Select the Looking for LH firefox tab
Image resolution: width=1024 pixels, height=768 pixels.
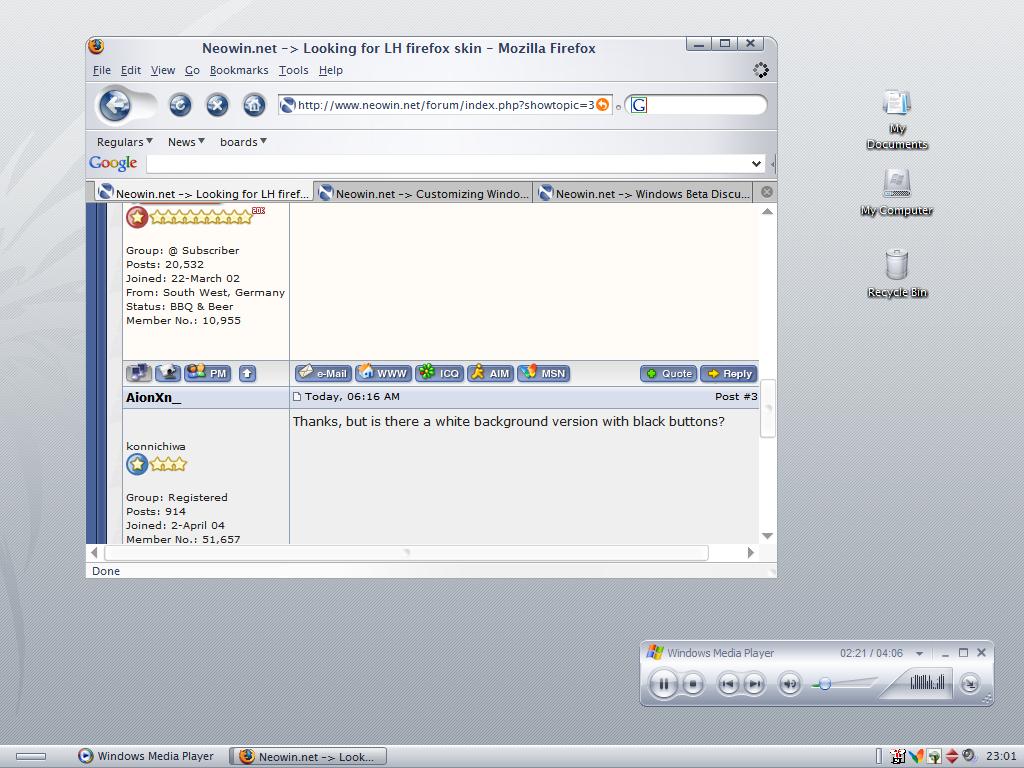(202, 193)
